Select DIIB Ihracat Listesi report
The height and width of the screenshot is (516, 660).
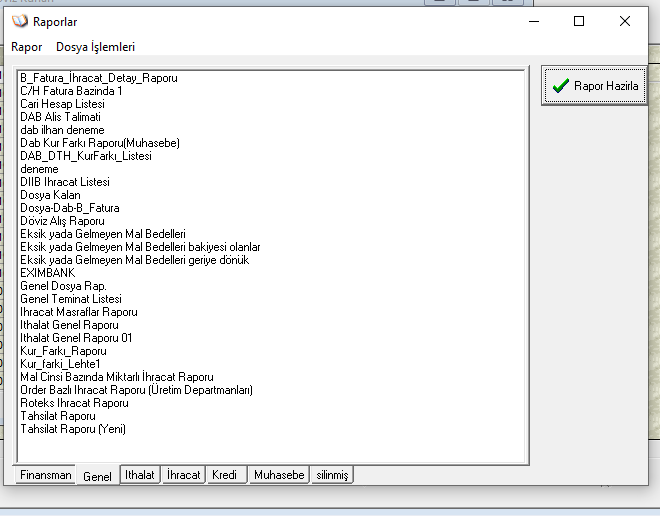tap(65, 182)
